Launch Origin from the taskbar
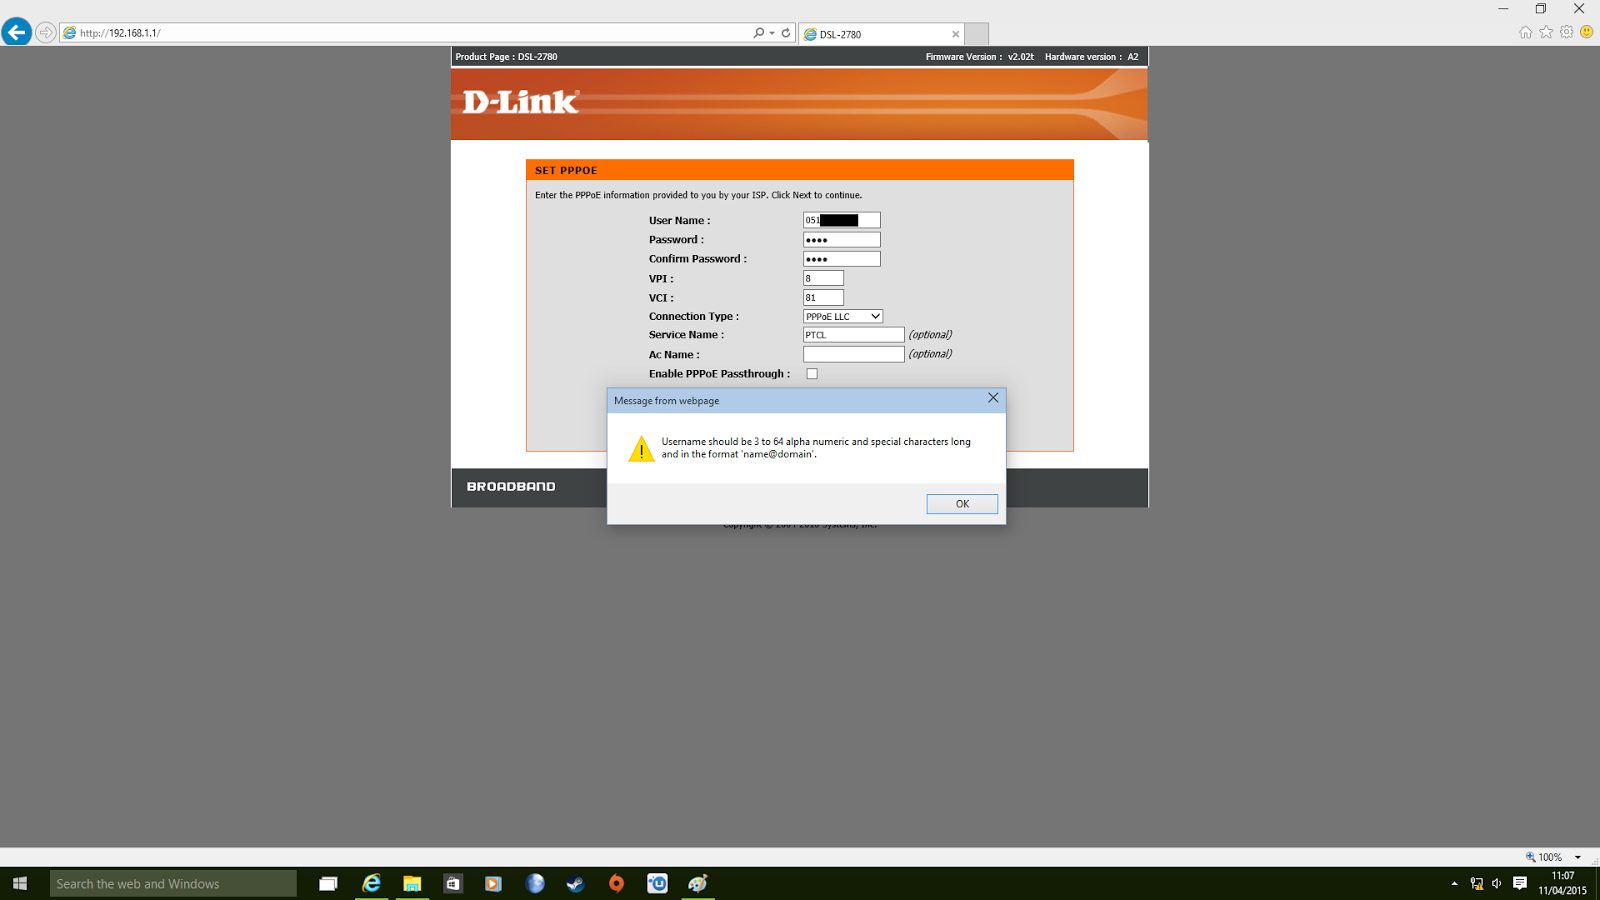The image size is (1600, 900). coord(617,883)
